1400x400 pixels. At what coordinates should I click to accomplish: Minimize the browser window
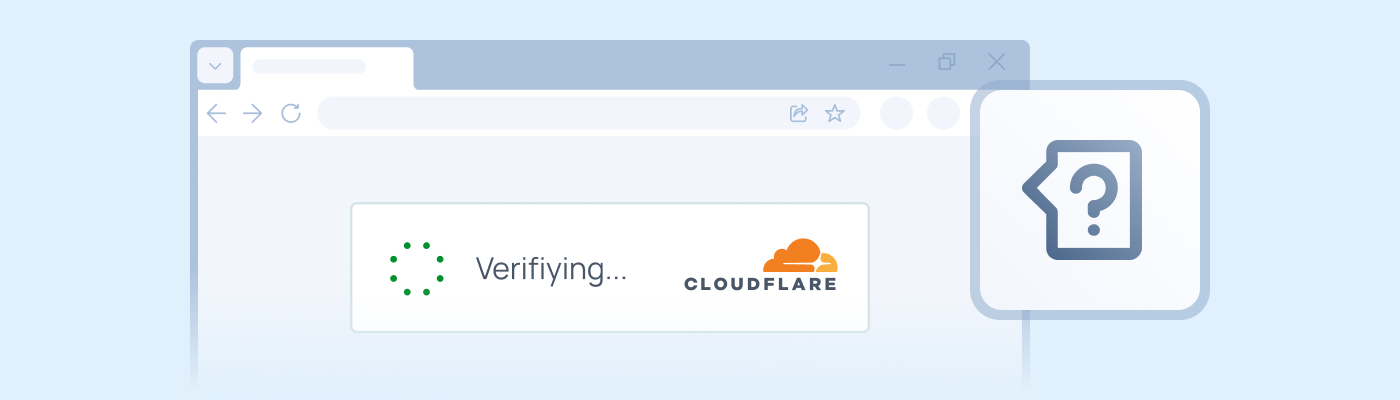(x=897, y=65)
